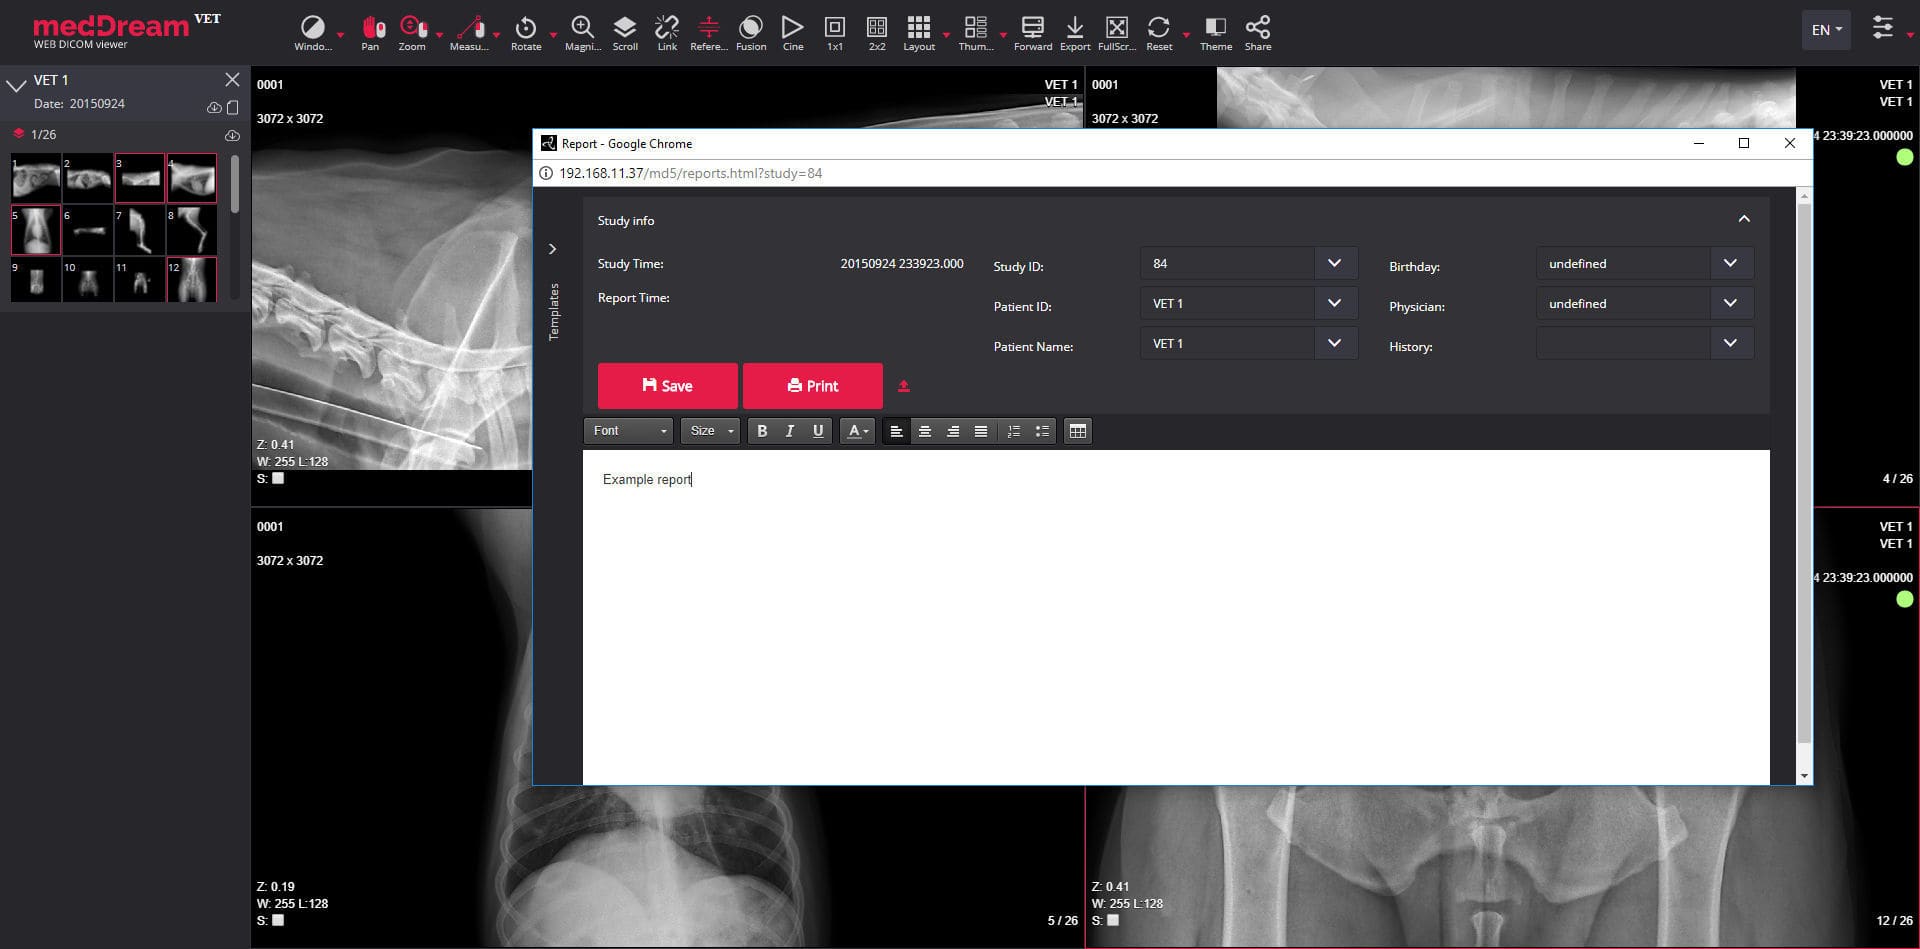Activate the Fusion tool

pyautogui.click(x=750, y=30)
